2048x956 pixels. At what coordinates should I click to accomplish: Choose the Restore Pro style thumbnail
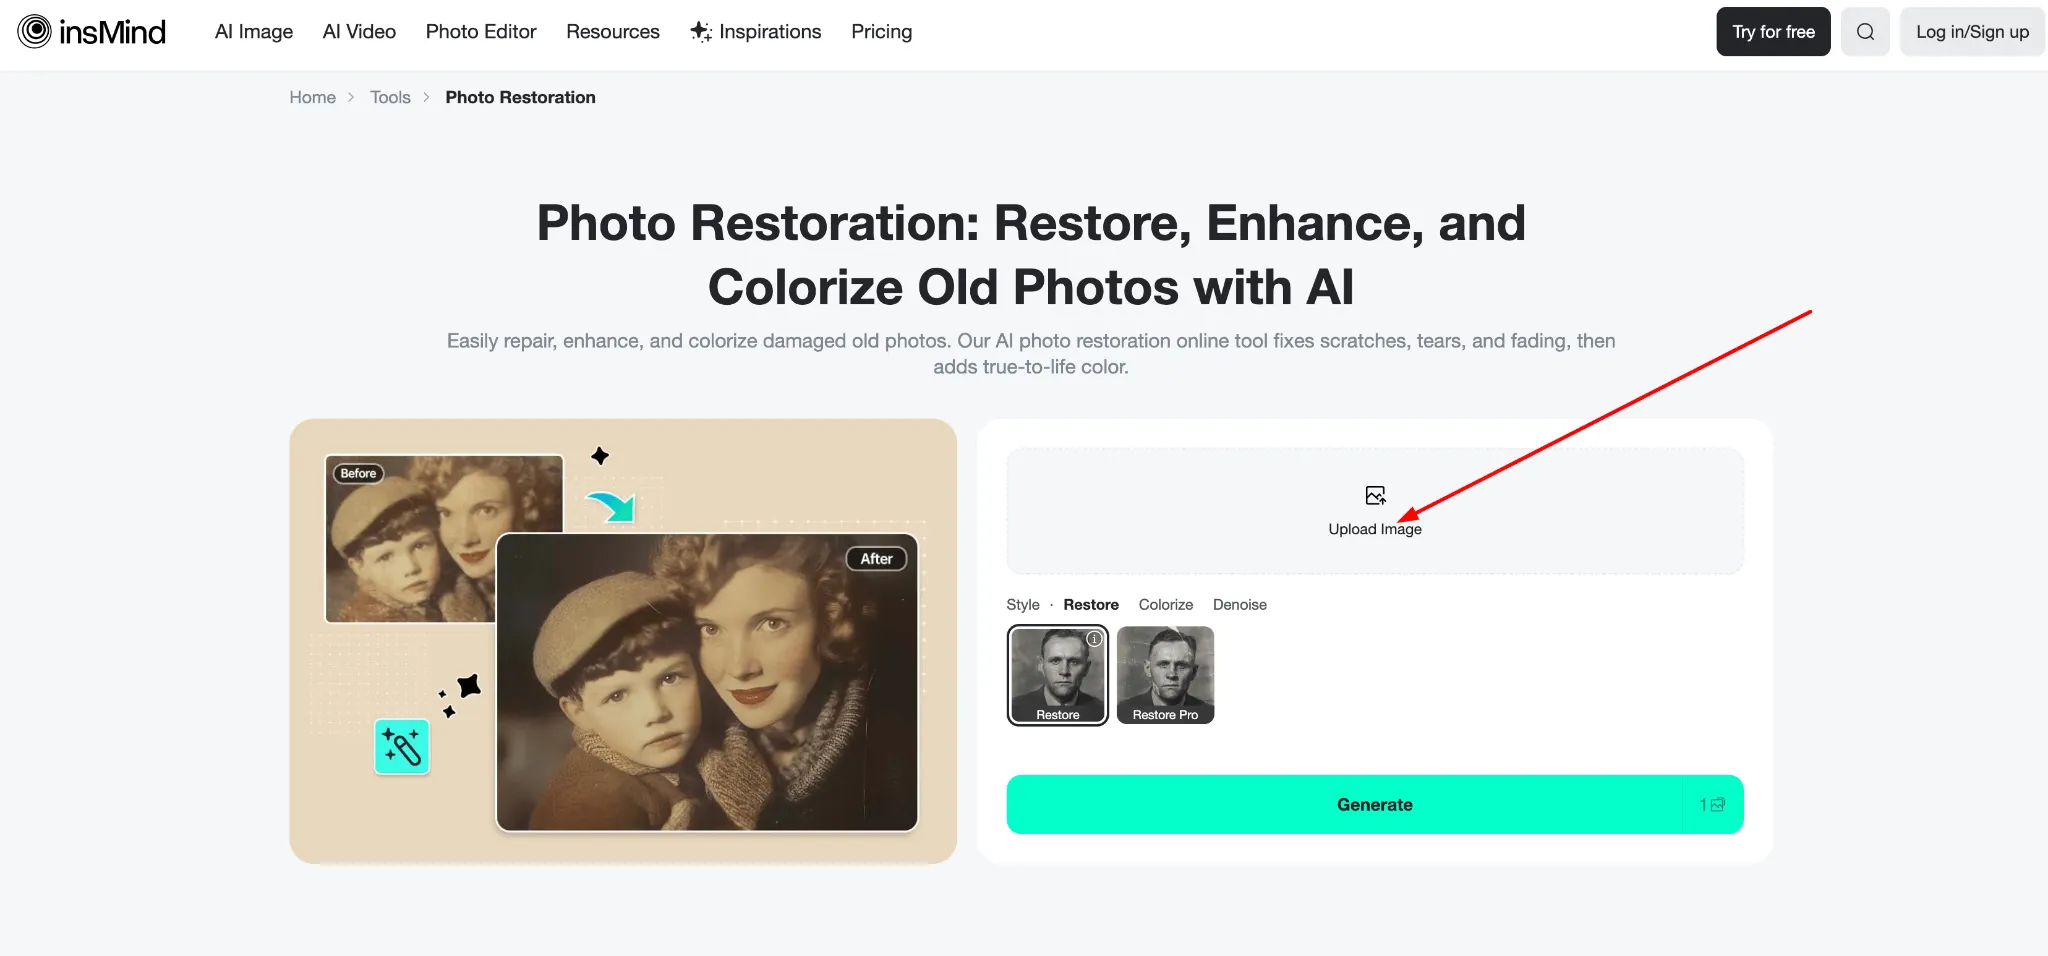(1165, 675)
